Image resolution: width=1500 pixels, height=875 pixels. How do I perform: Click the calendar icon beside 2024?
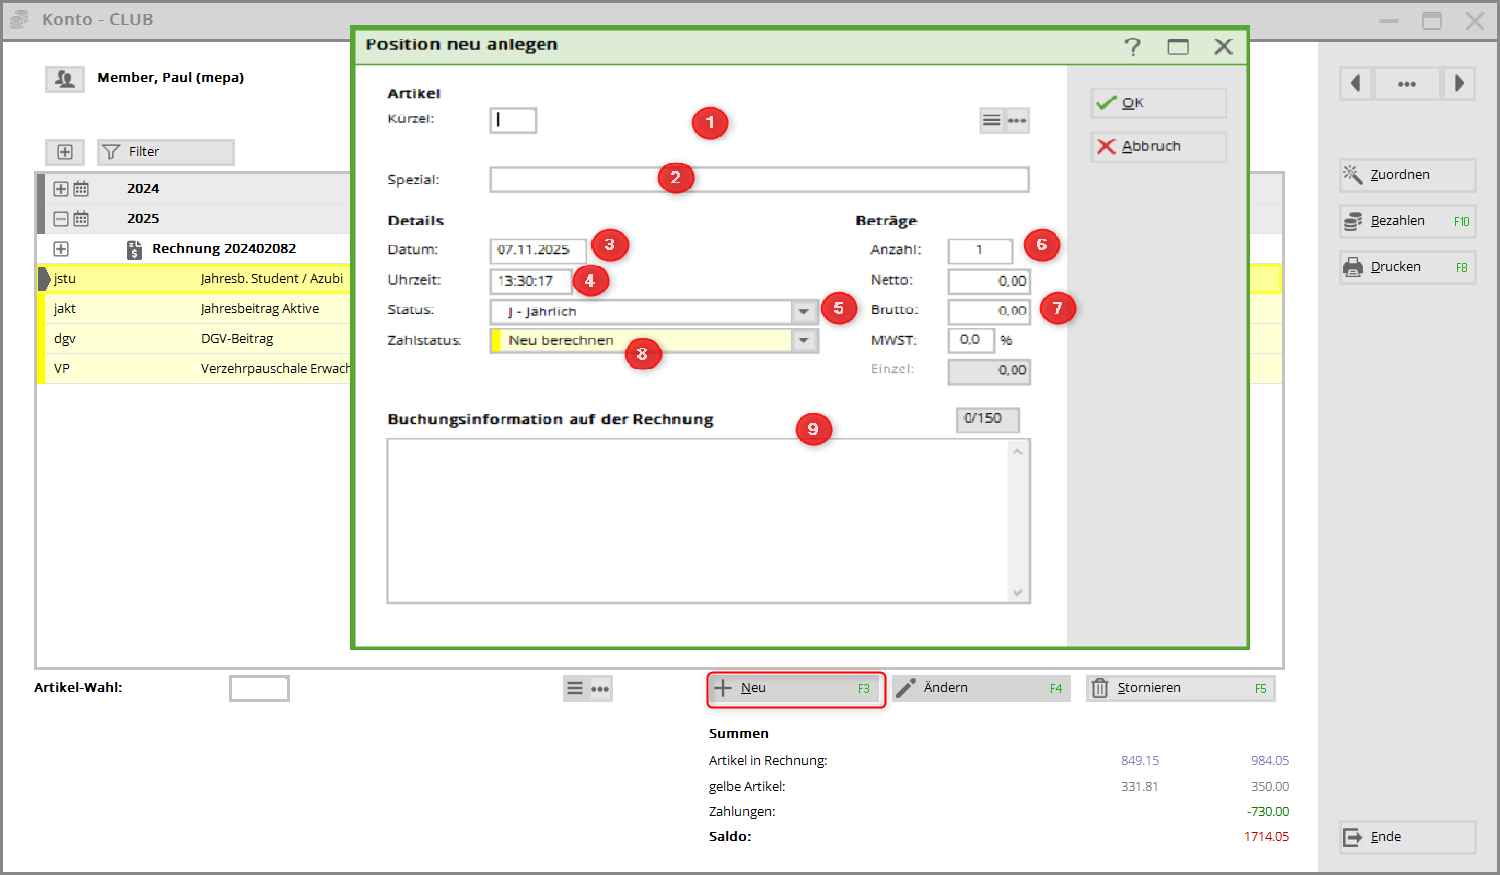pyautogui.click(x=81, y=189)
